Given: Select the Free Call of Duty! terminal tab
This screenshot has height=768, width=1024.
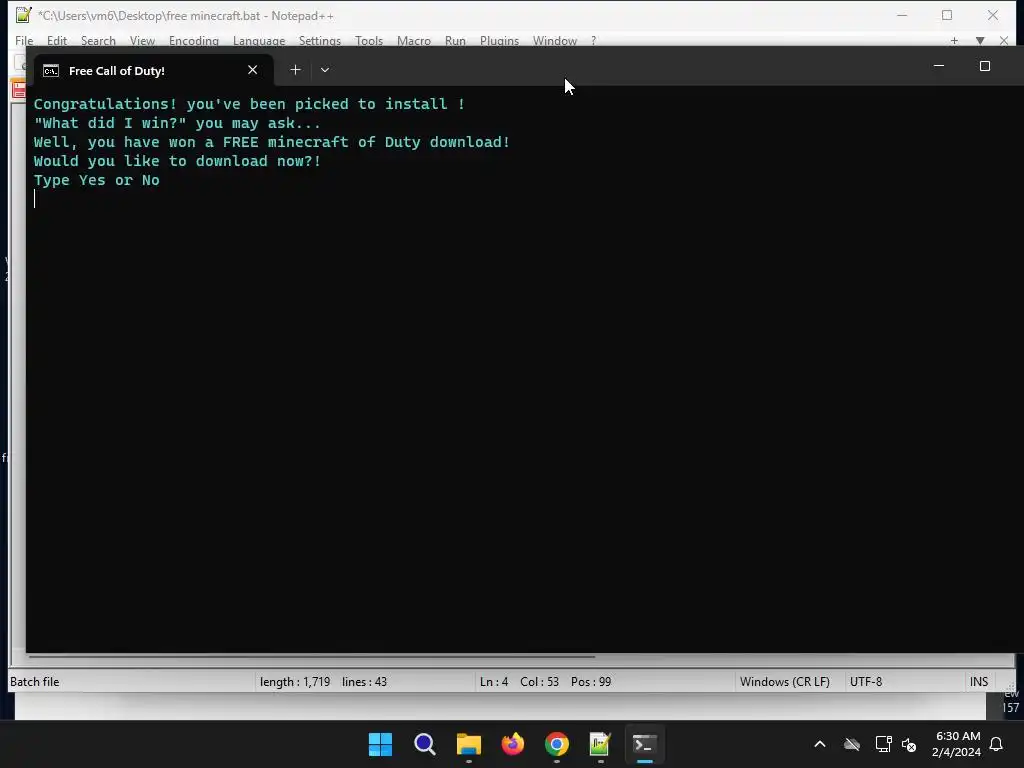Looking at the screenshot, I should coord(154,71).
